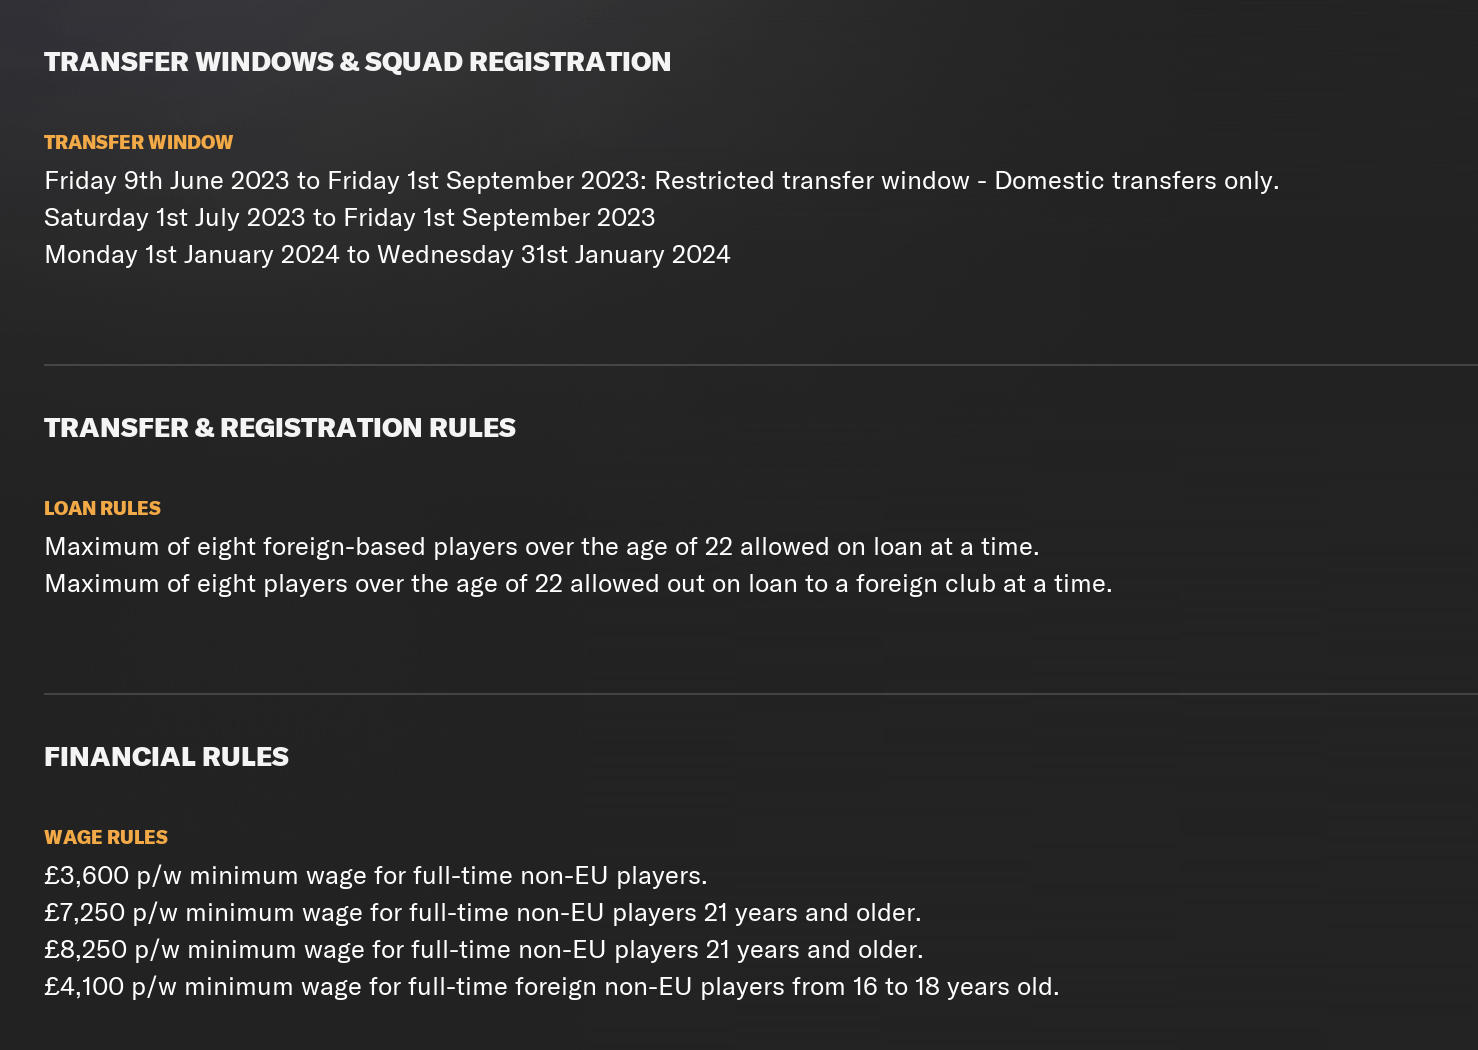Click the foreign-based players loan limit rule

pos(542,547)
